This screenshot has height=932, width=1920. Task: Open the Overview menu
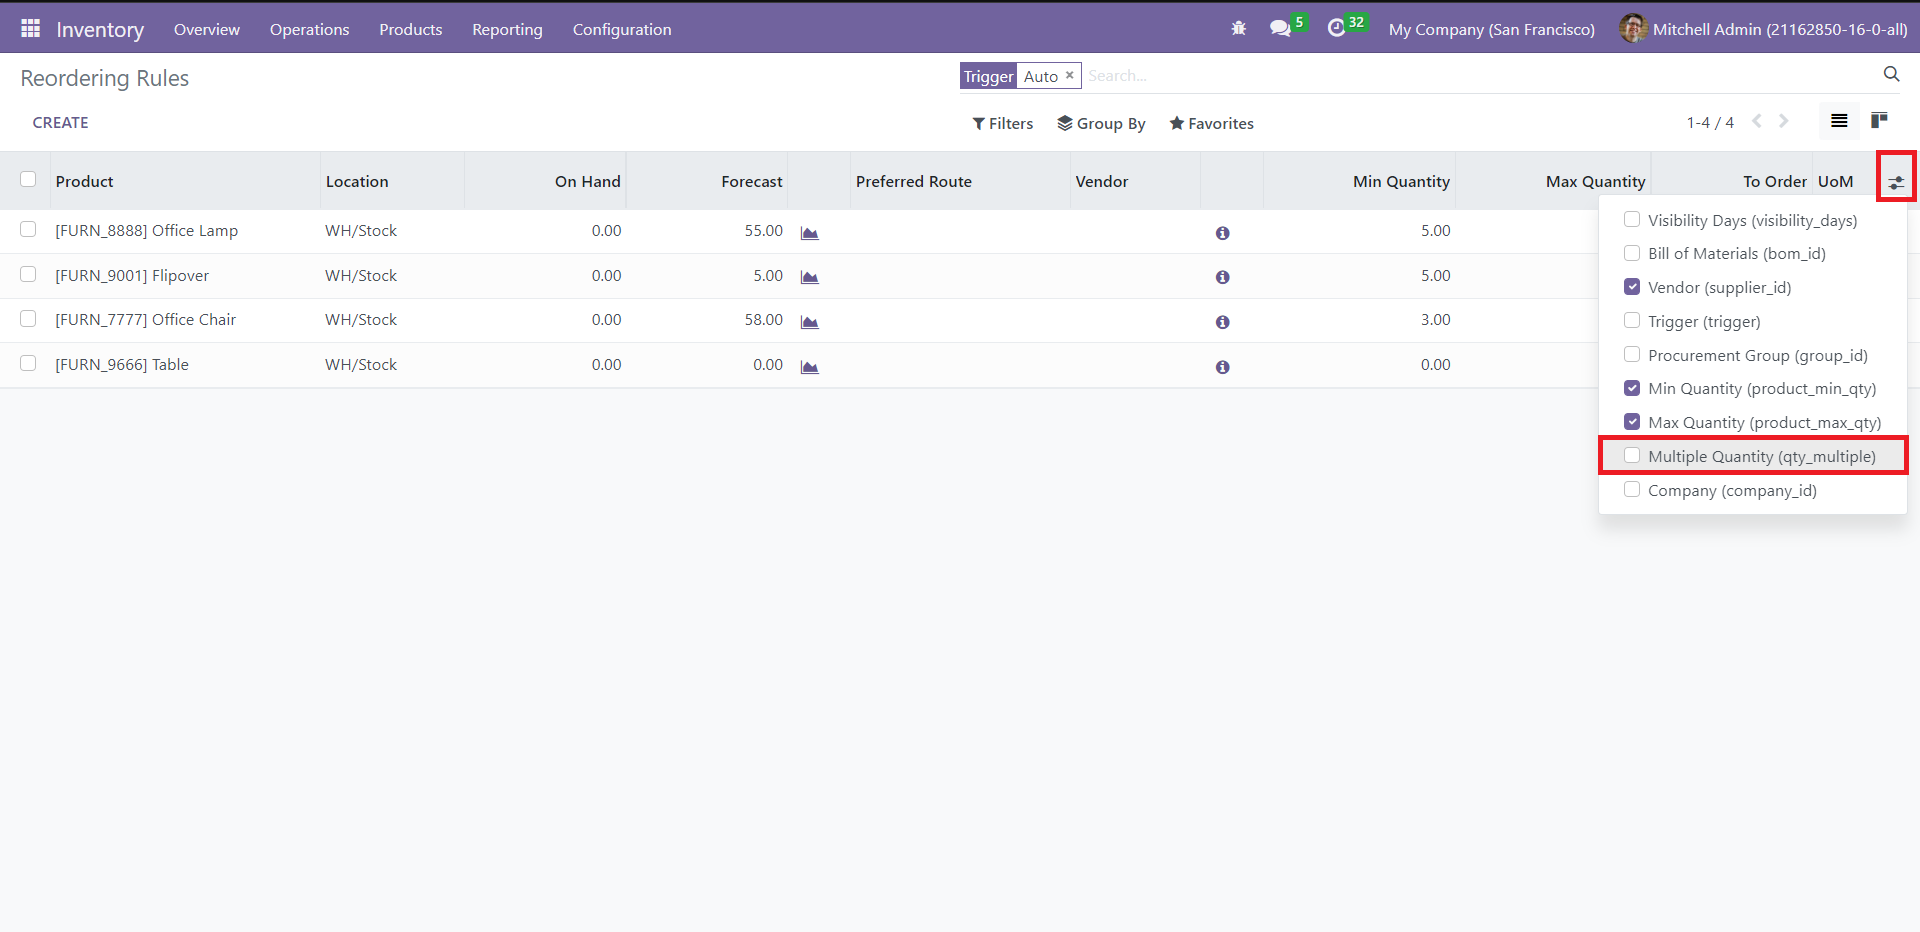point(207,29)
